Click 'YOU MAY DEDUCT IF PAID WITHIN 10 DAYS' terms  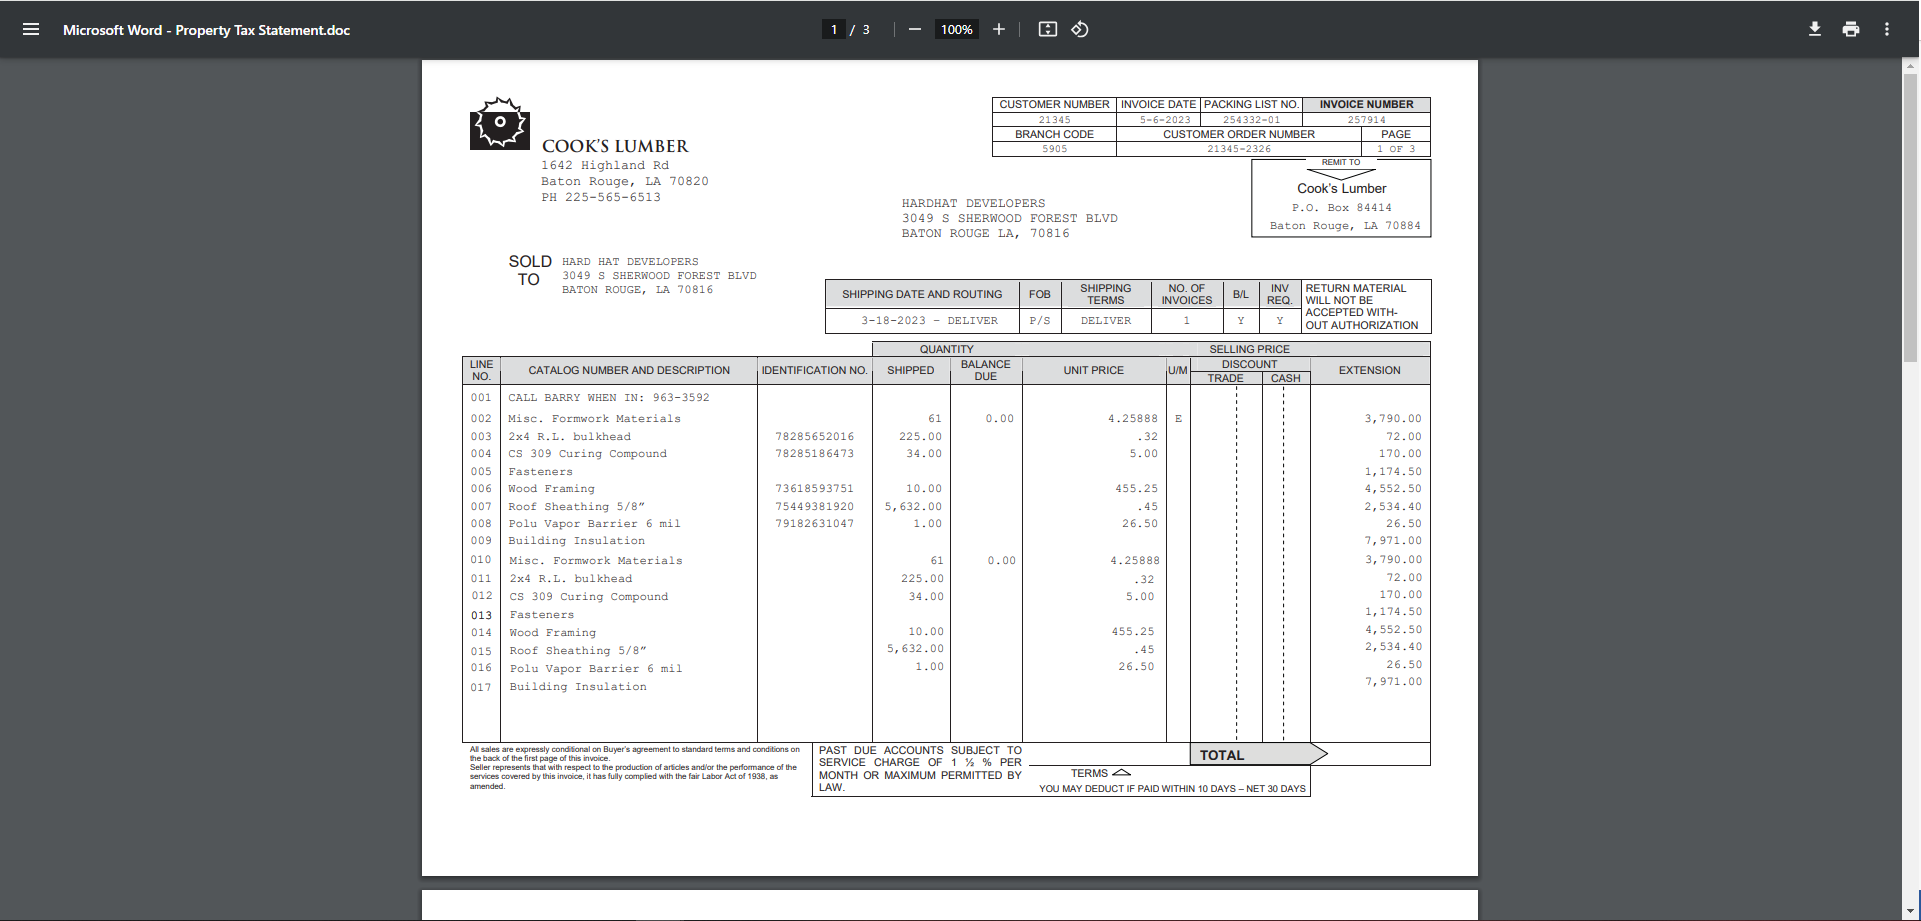1172,789
